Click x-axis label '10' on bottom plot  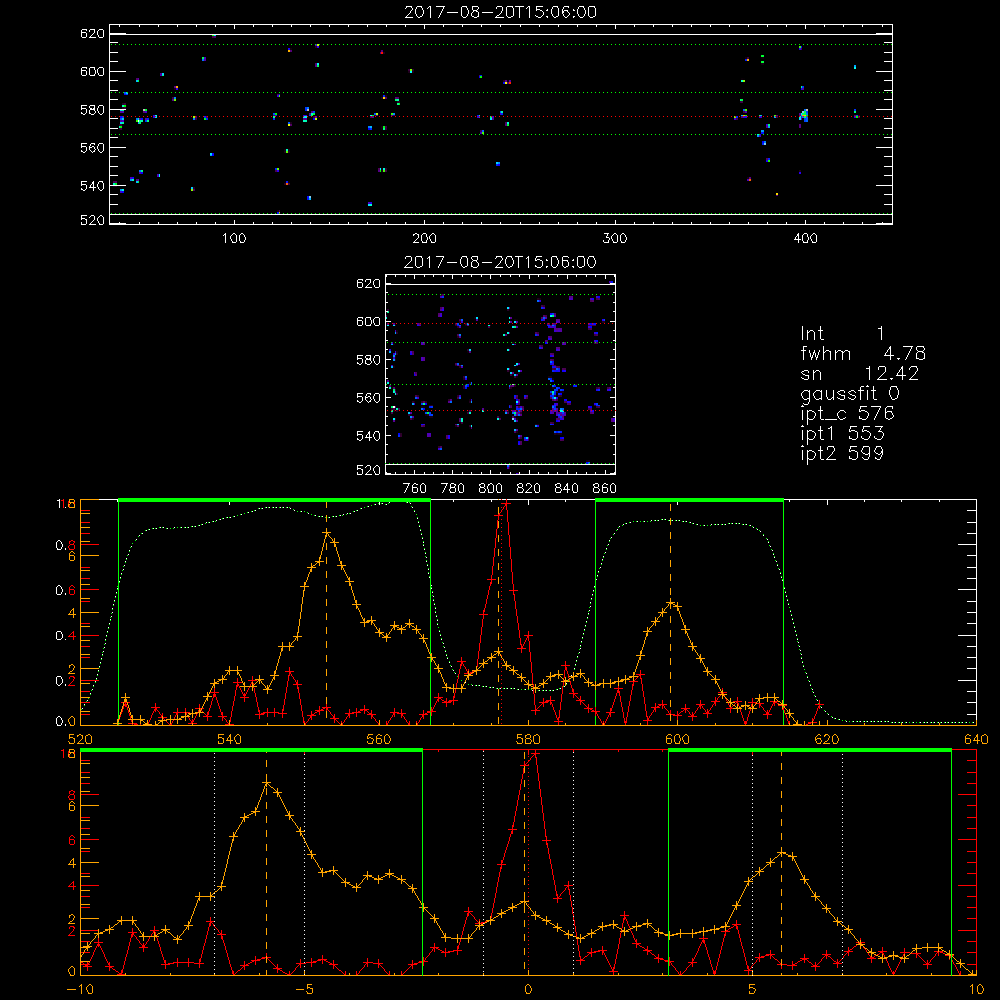[x=976, y=990]
